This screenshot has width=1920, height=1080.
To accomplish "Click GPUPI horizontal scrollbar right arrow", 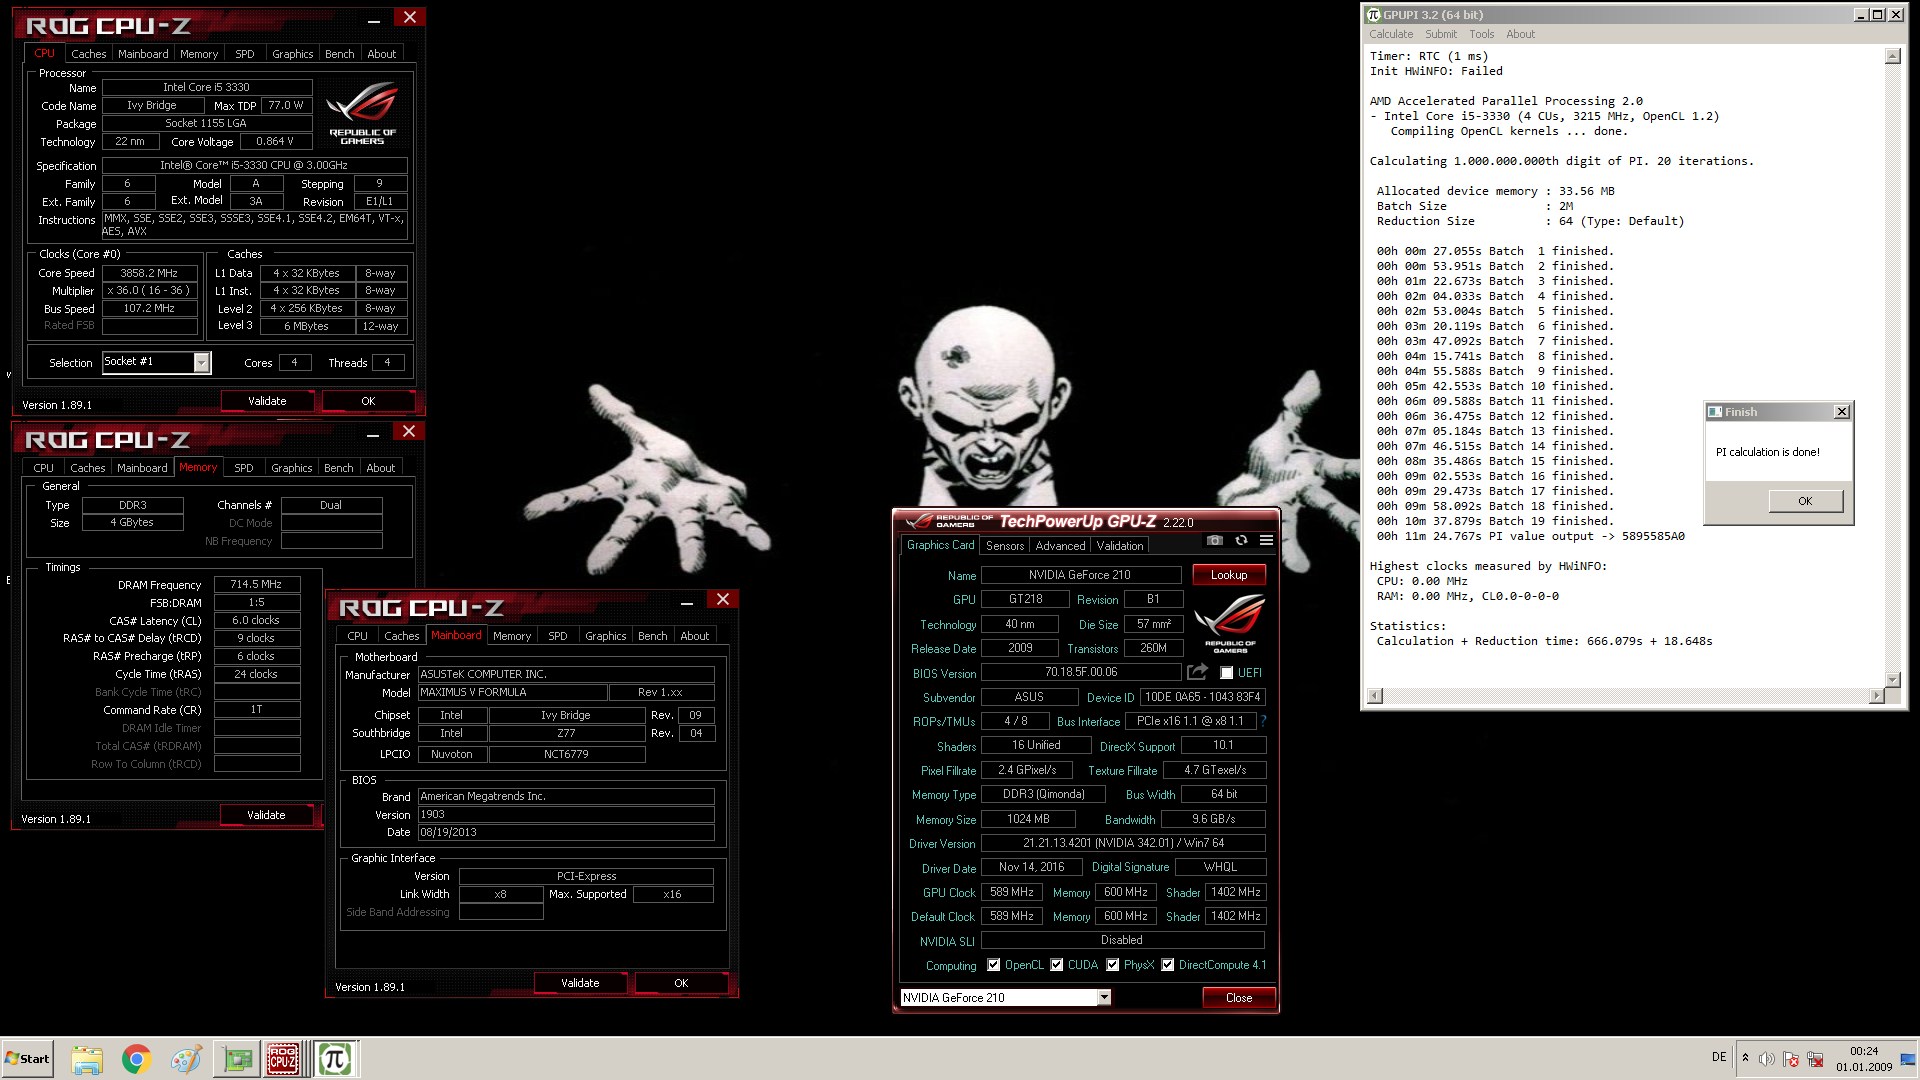I will tap(1876, 696).
